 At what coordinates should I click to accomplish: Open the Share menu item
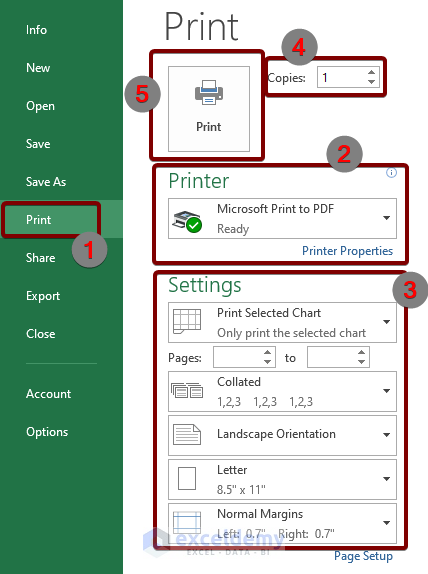(x=41, y=258)
